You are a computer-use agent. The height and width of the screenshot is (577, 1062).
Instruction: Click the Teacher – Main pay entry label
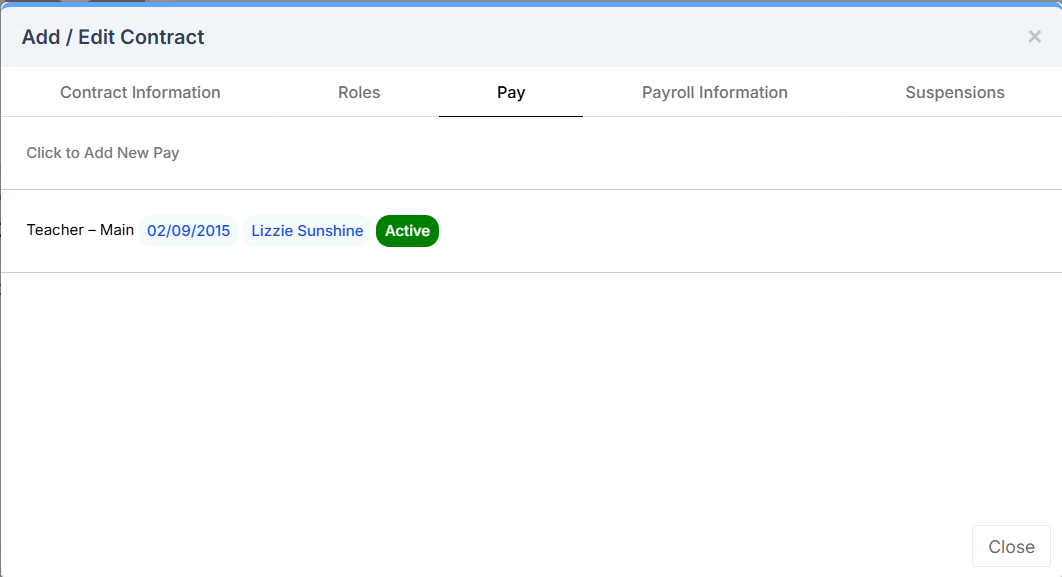coord(80,230)
